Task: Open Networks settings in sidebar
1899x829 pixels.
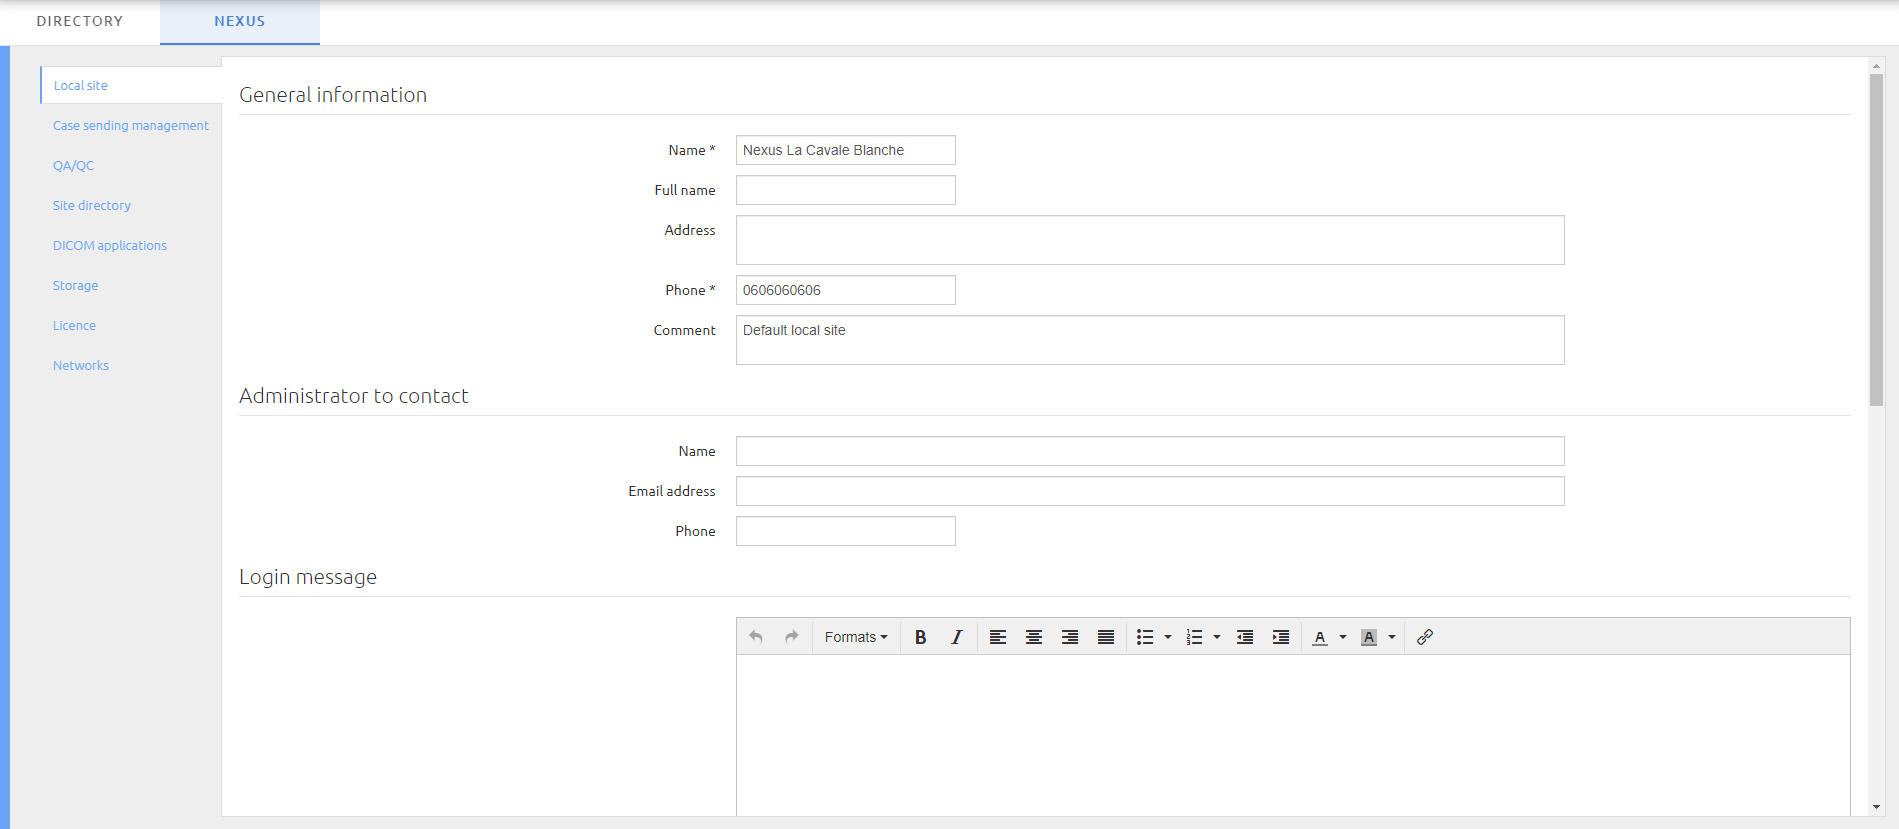Action: point(81,365)
